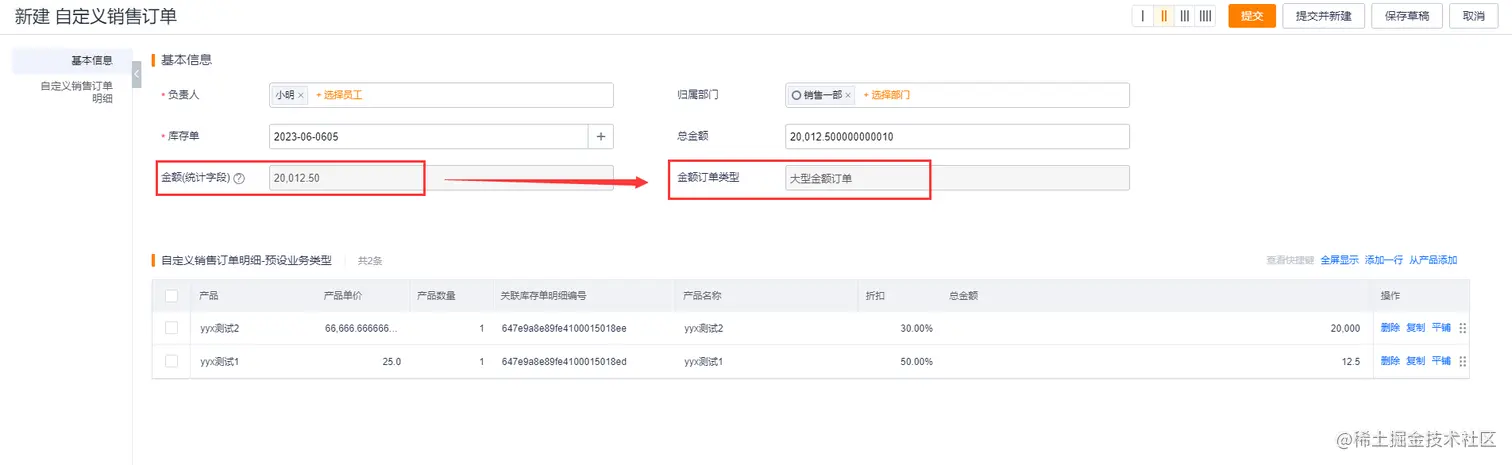Grab drag handle of yyx测试1 row

click(1463, 361)
